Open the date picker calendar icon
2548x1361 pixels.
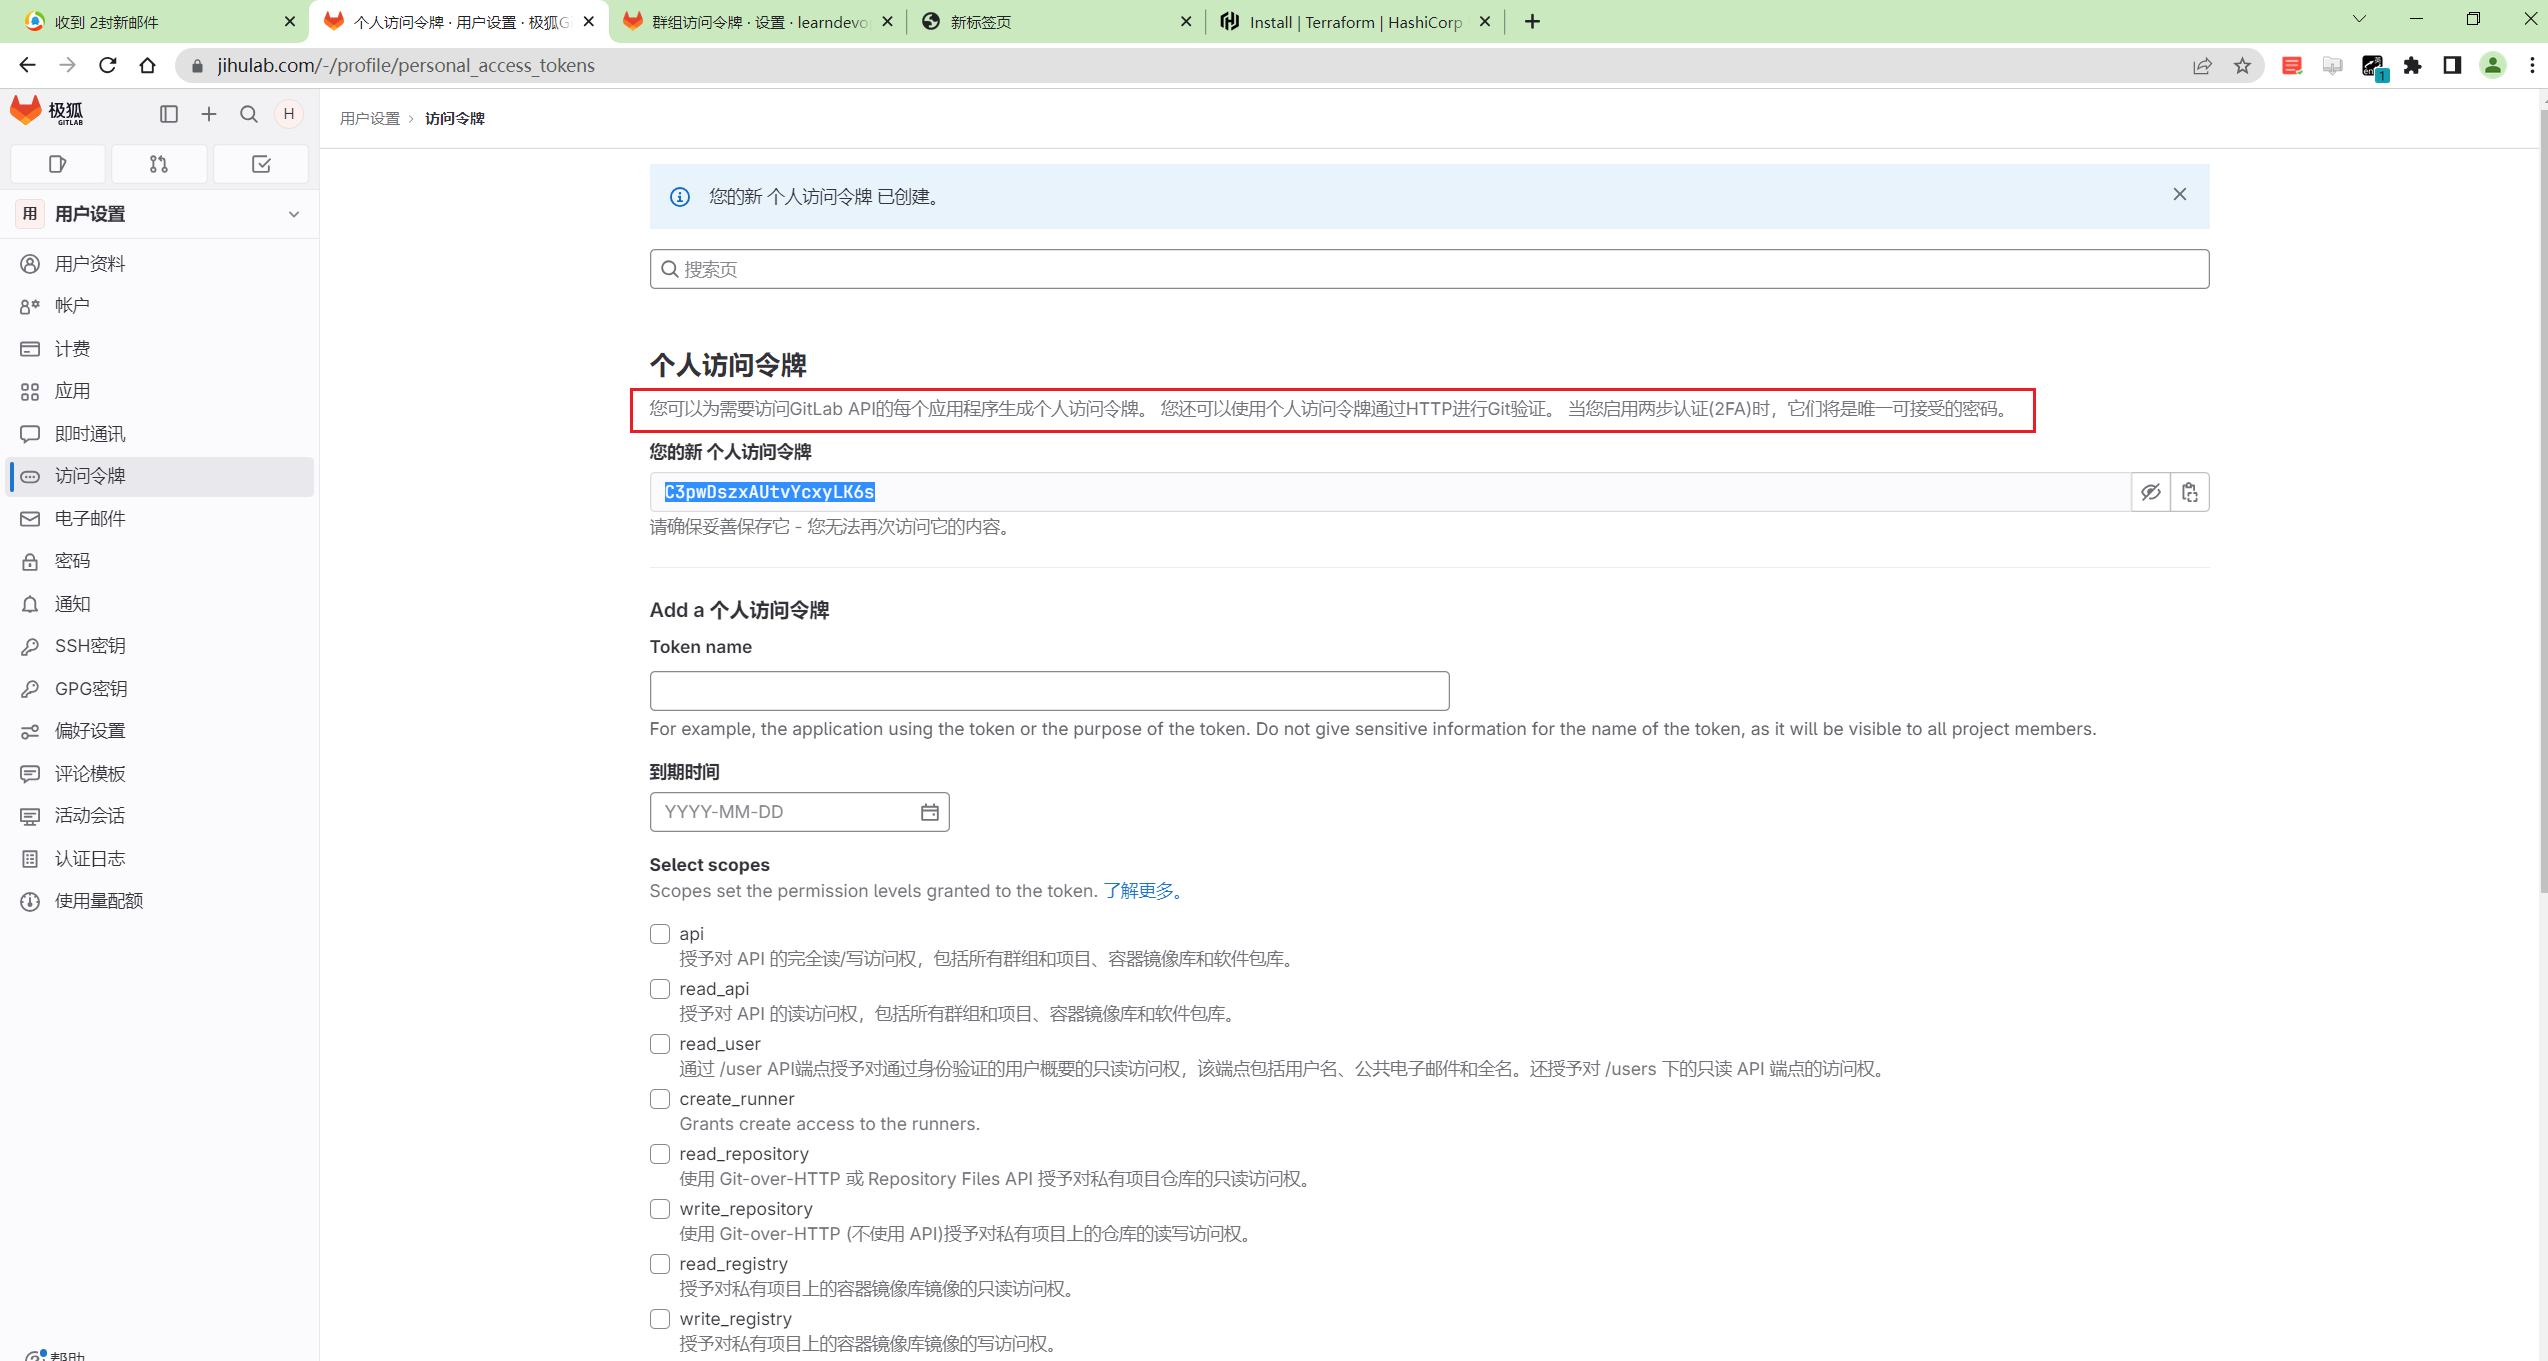pos(930,812)
